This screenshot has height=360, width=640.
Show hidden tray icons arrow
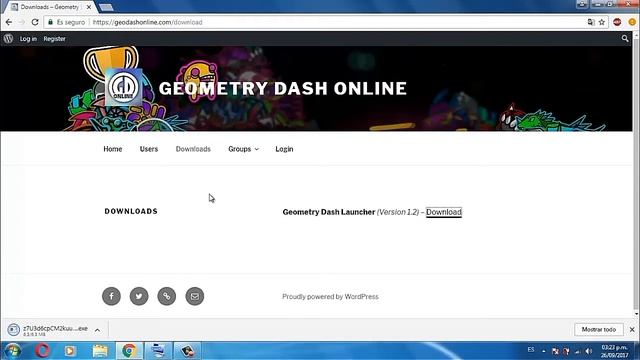tap(544, 351)
